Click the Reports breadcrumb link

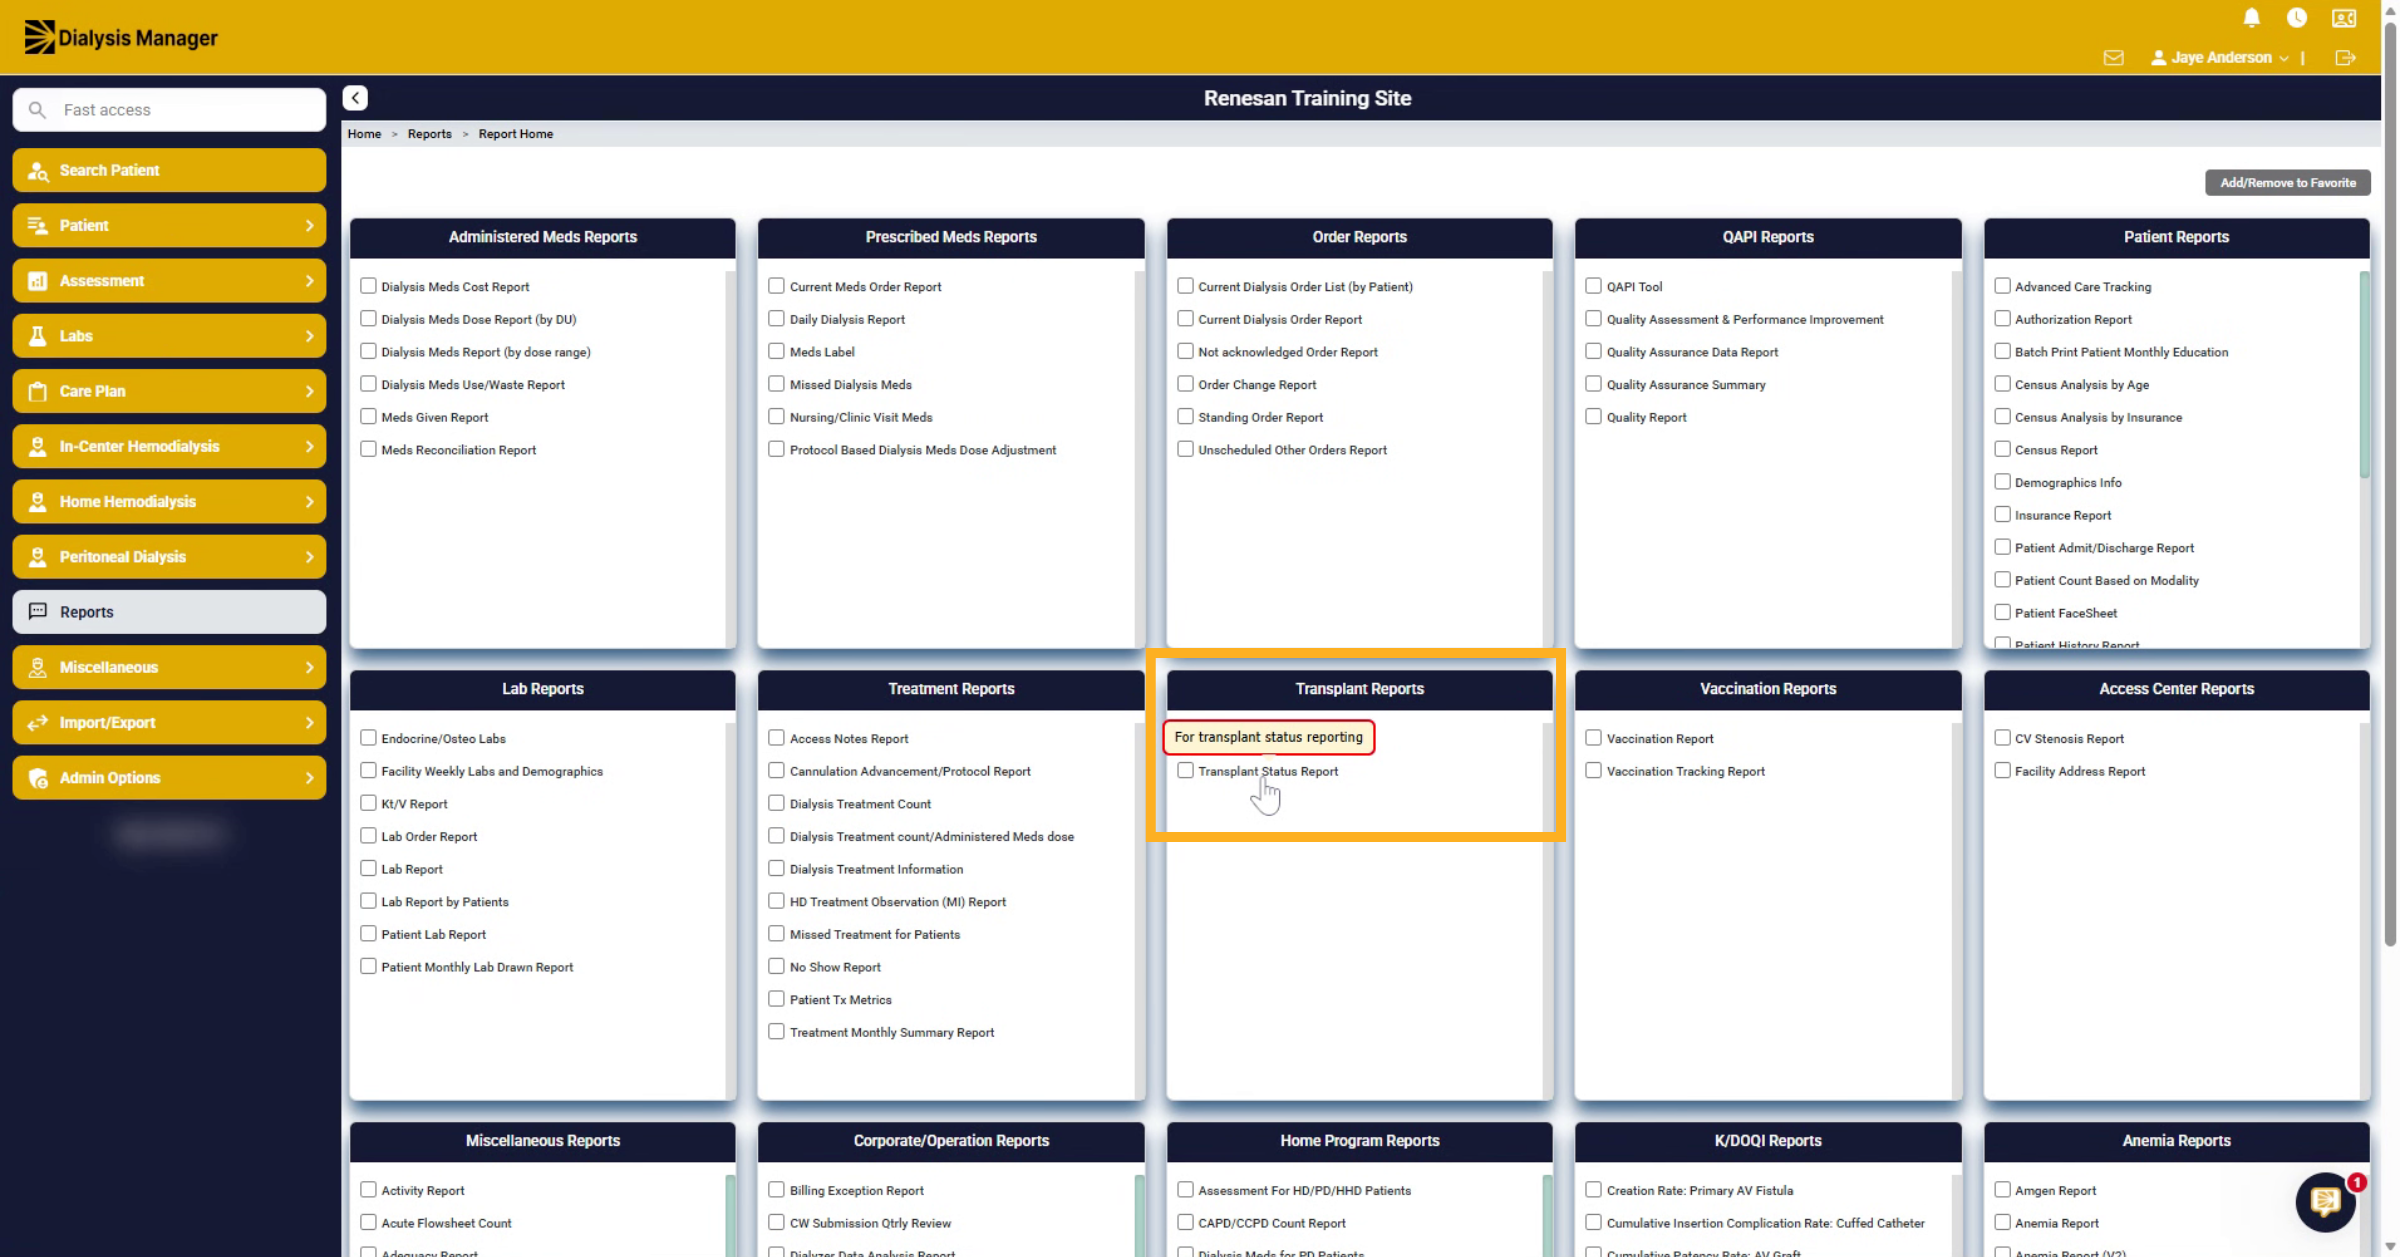(x=429, y=134)
